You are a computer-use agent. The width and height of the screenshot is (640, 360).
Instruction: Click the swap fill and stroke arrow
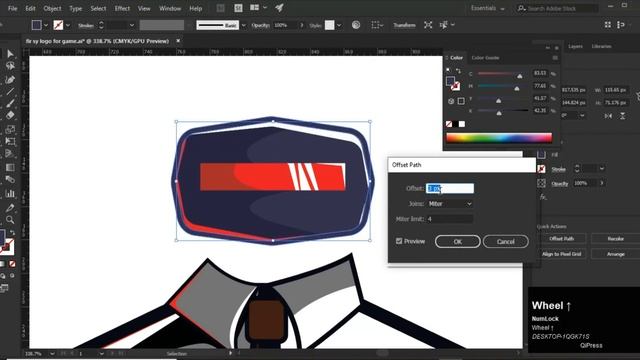[x=12, y=232]
